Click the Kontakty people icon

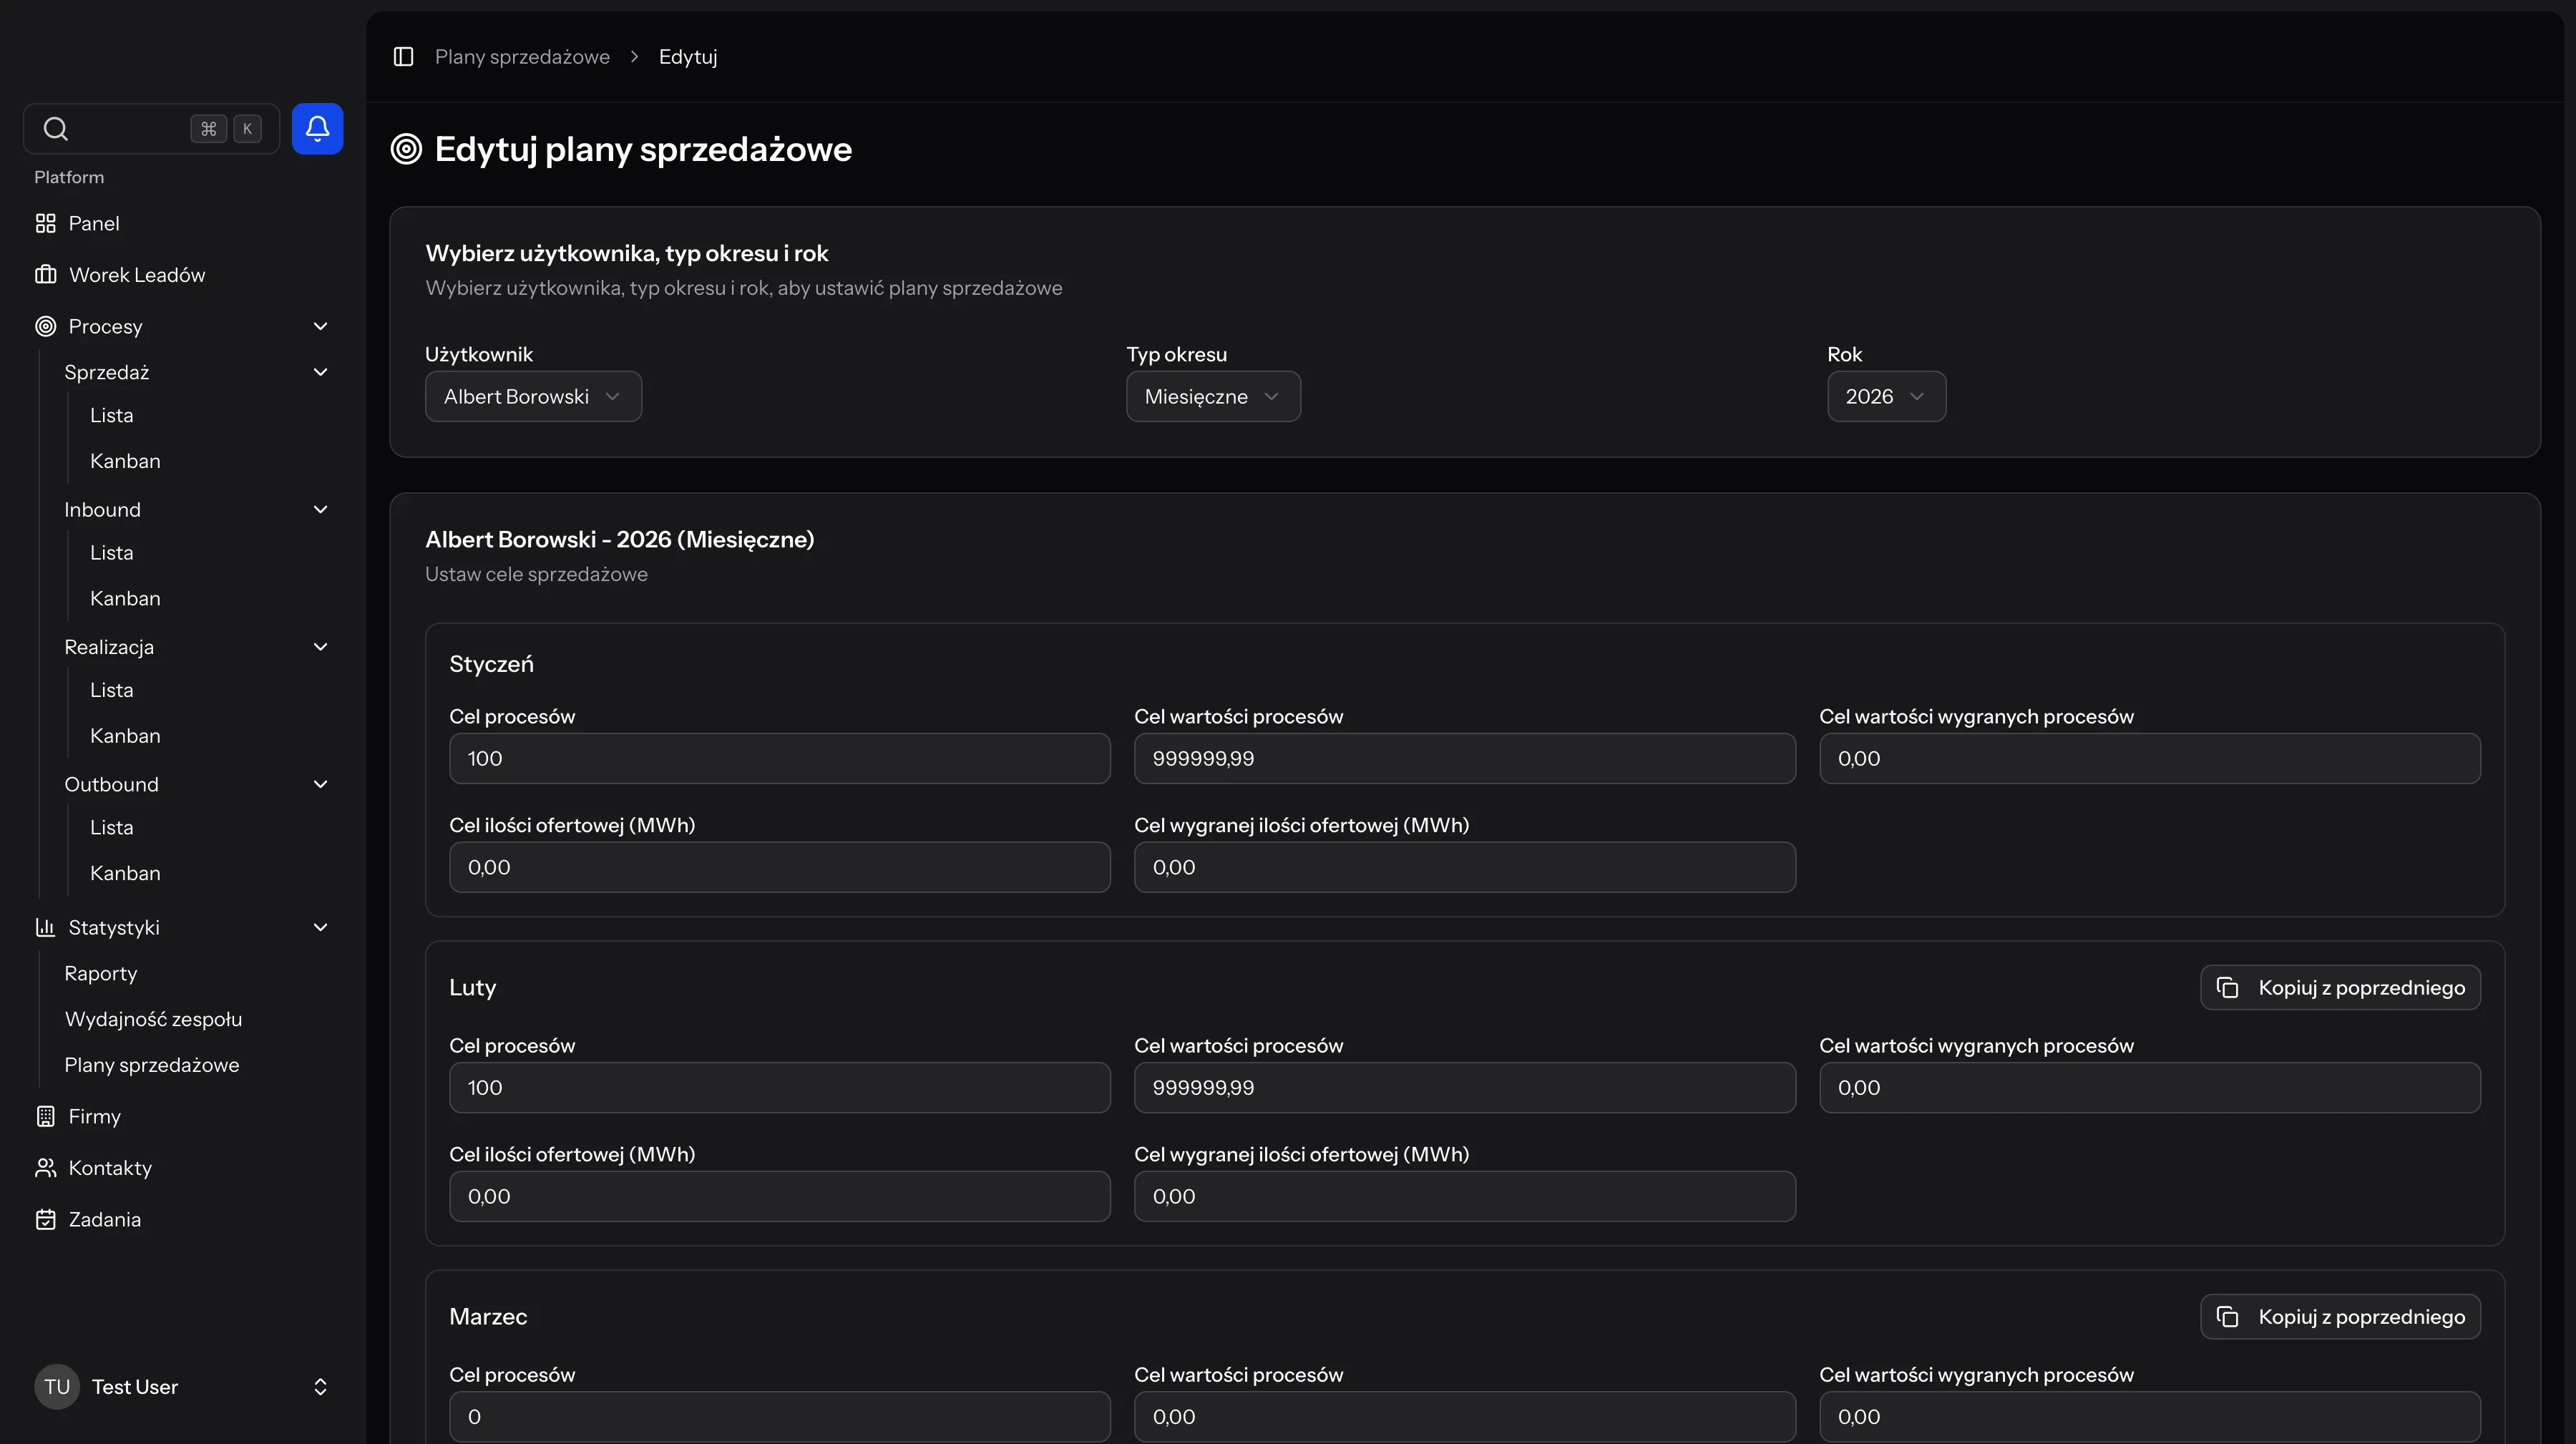click(46, 1167)
